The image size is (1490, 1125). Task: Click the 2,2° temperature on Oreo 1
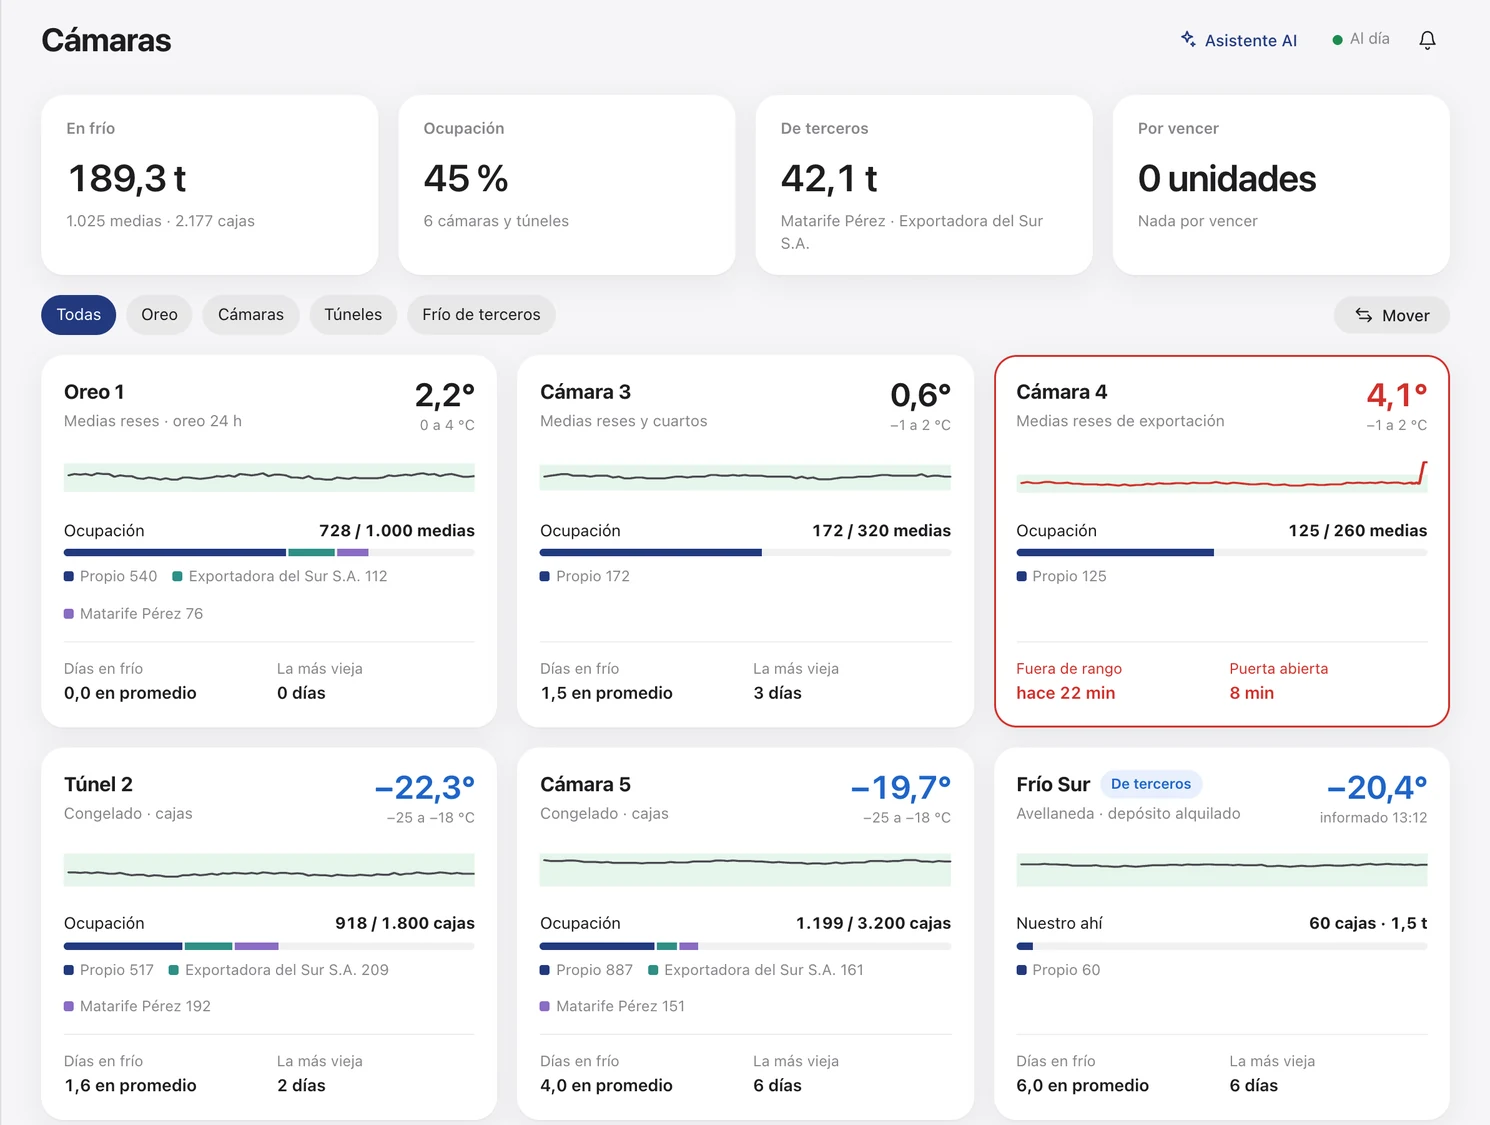click(445, 395)
